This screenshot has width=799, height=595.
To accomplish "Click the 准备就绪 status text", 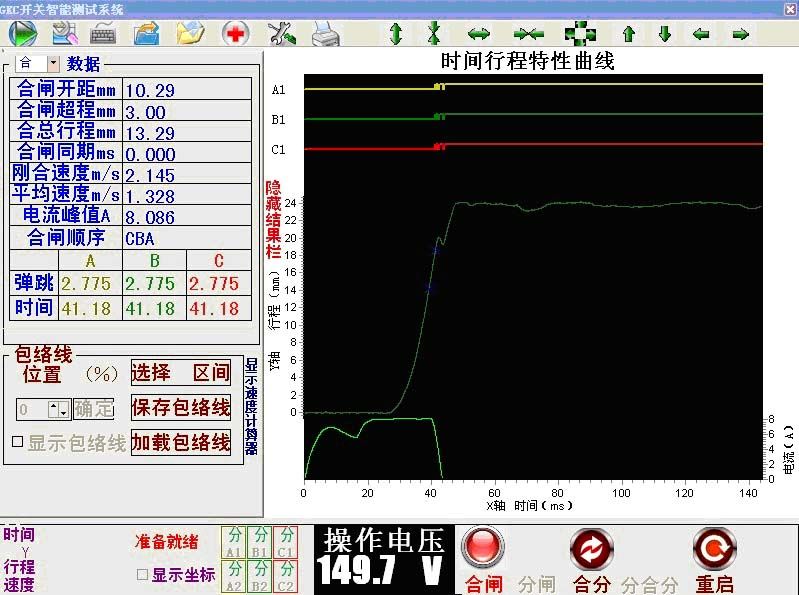I will [x=167, y=542].
